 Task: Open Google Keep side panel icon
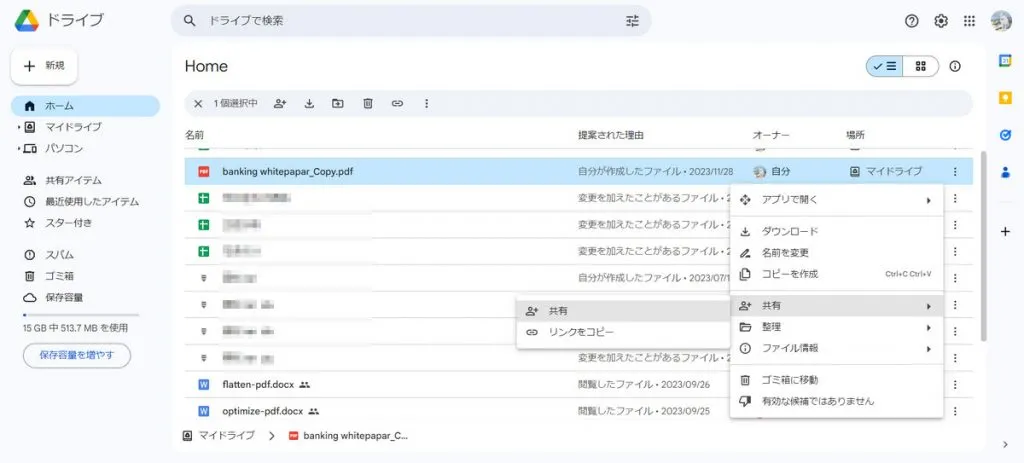point(1006,98)
